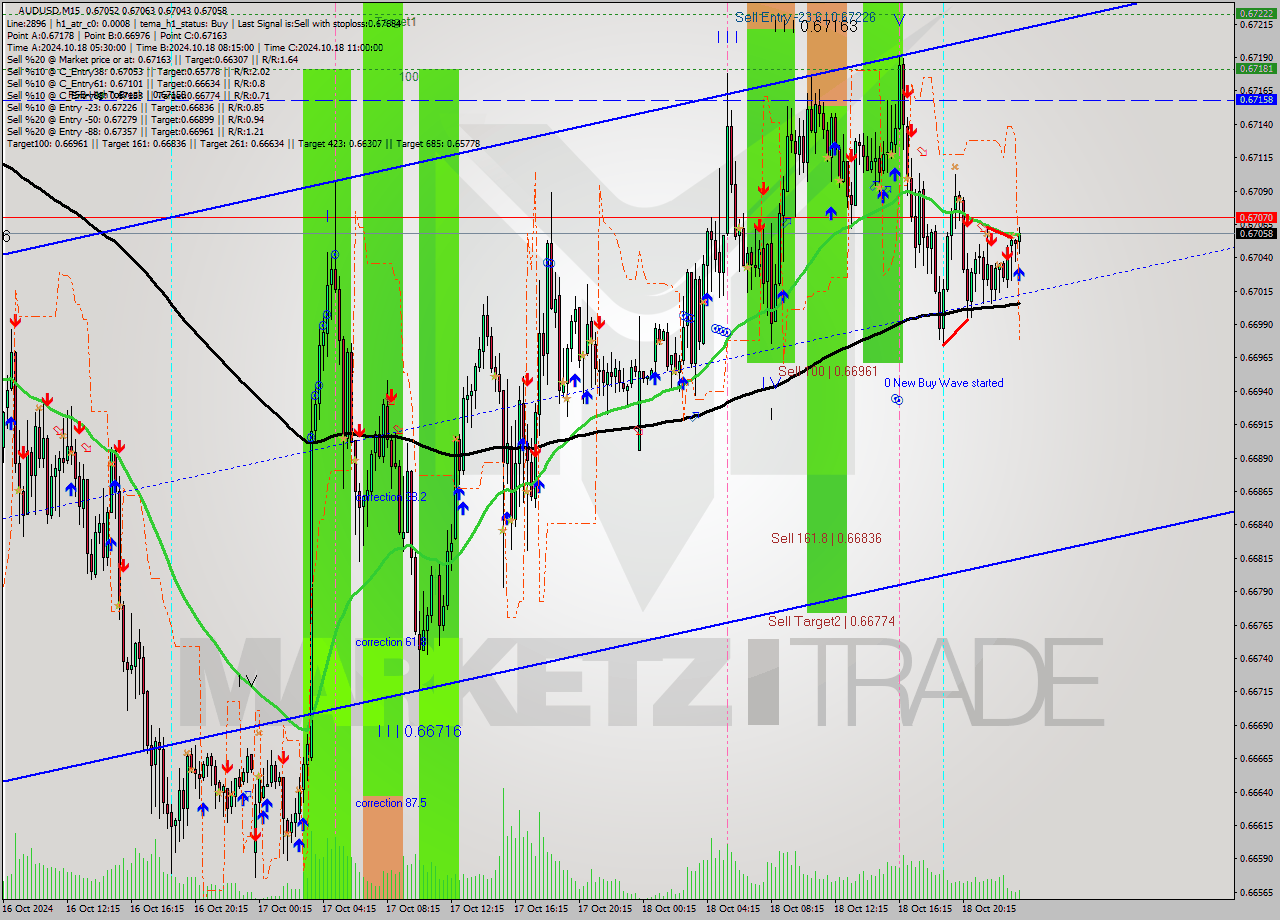Click the green 0.67222 price tag
Viewport: 1280px width, 920px height.
click(1255, 14)
